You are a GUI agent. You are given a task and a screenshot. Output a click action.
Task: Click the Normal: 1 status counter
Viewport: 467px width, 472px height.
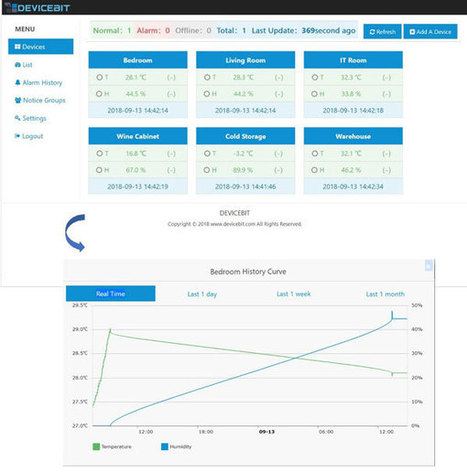pyautogui.click(x=112, y=31)
